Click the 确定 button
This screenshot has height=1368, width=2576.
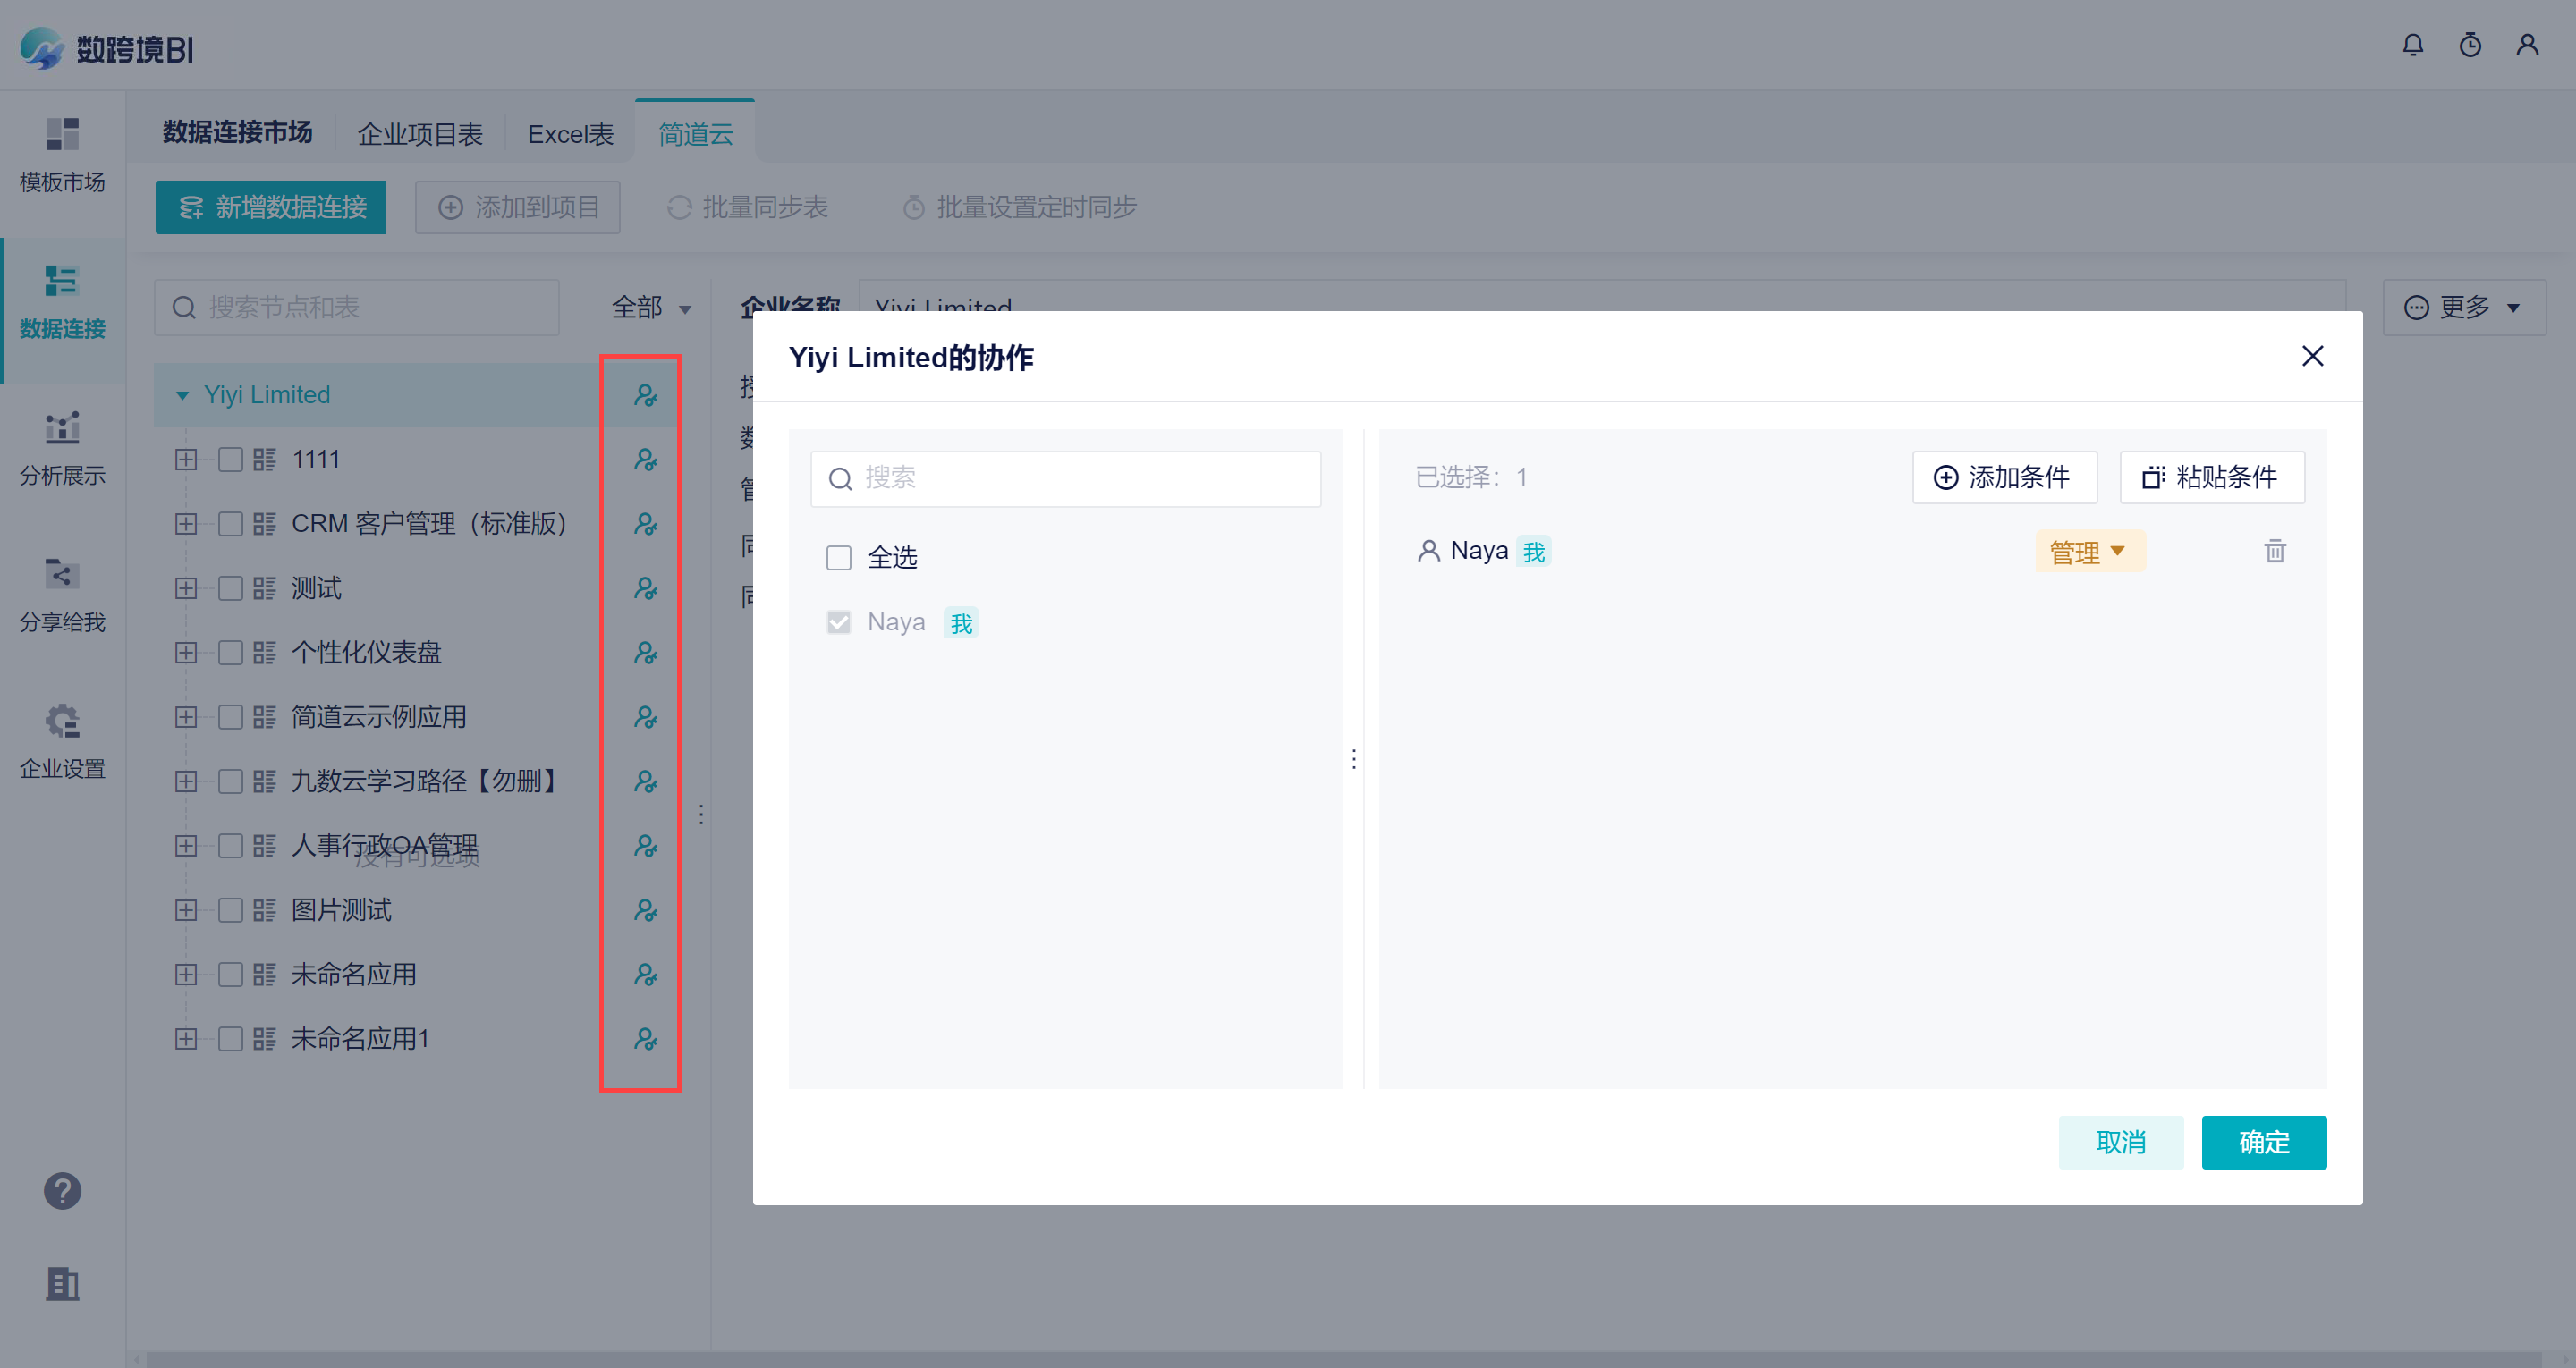pos(2262,1141)
